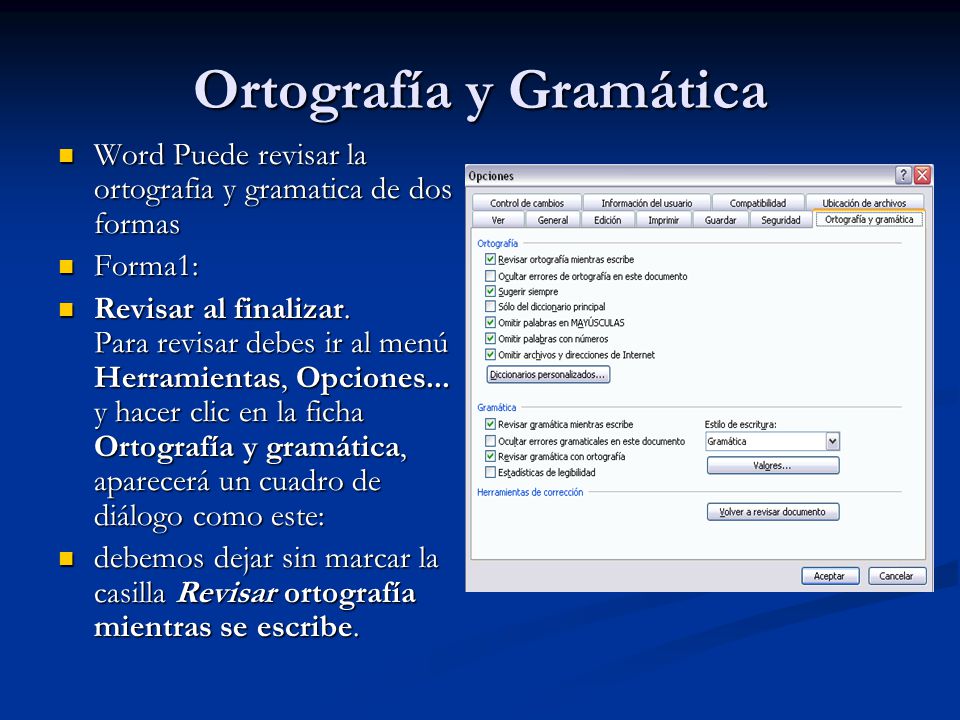
Task: Go to the Ubicación de archivos tab
Action: click(x=864, y=203)
